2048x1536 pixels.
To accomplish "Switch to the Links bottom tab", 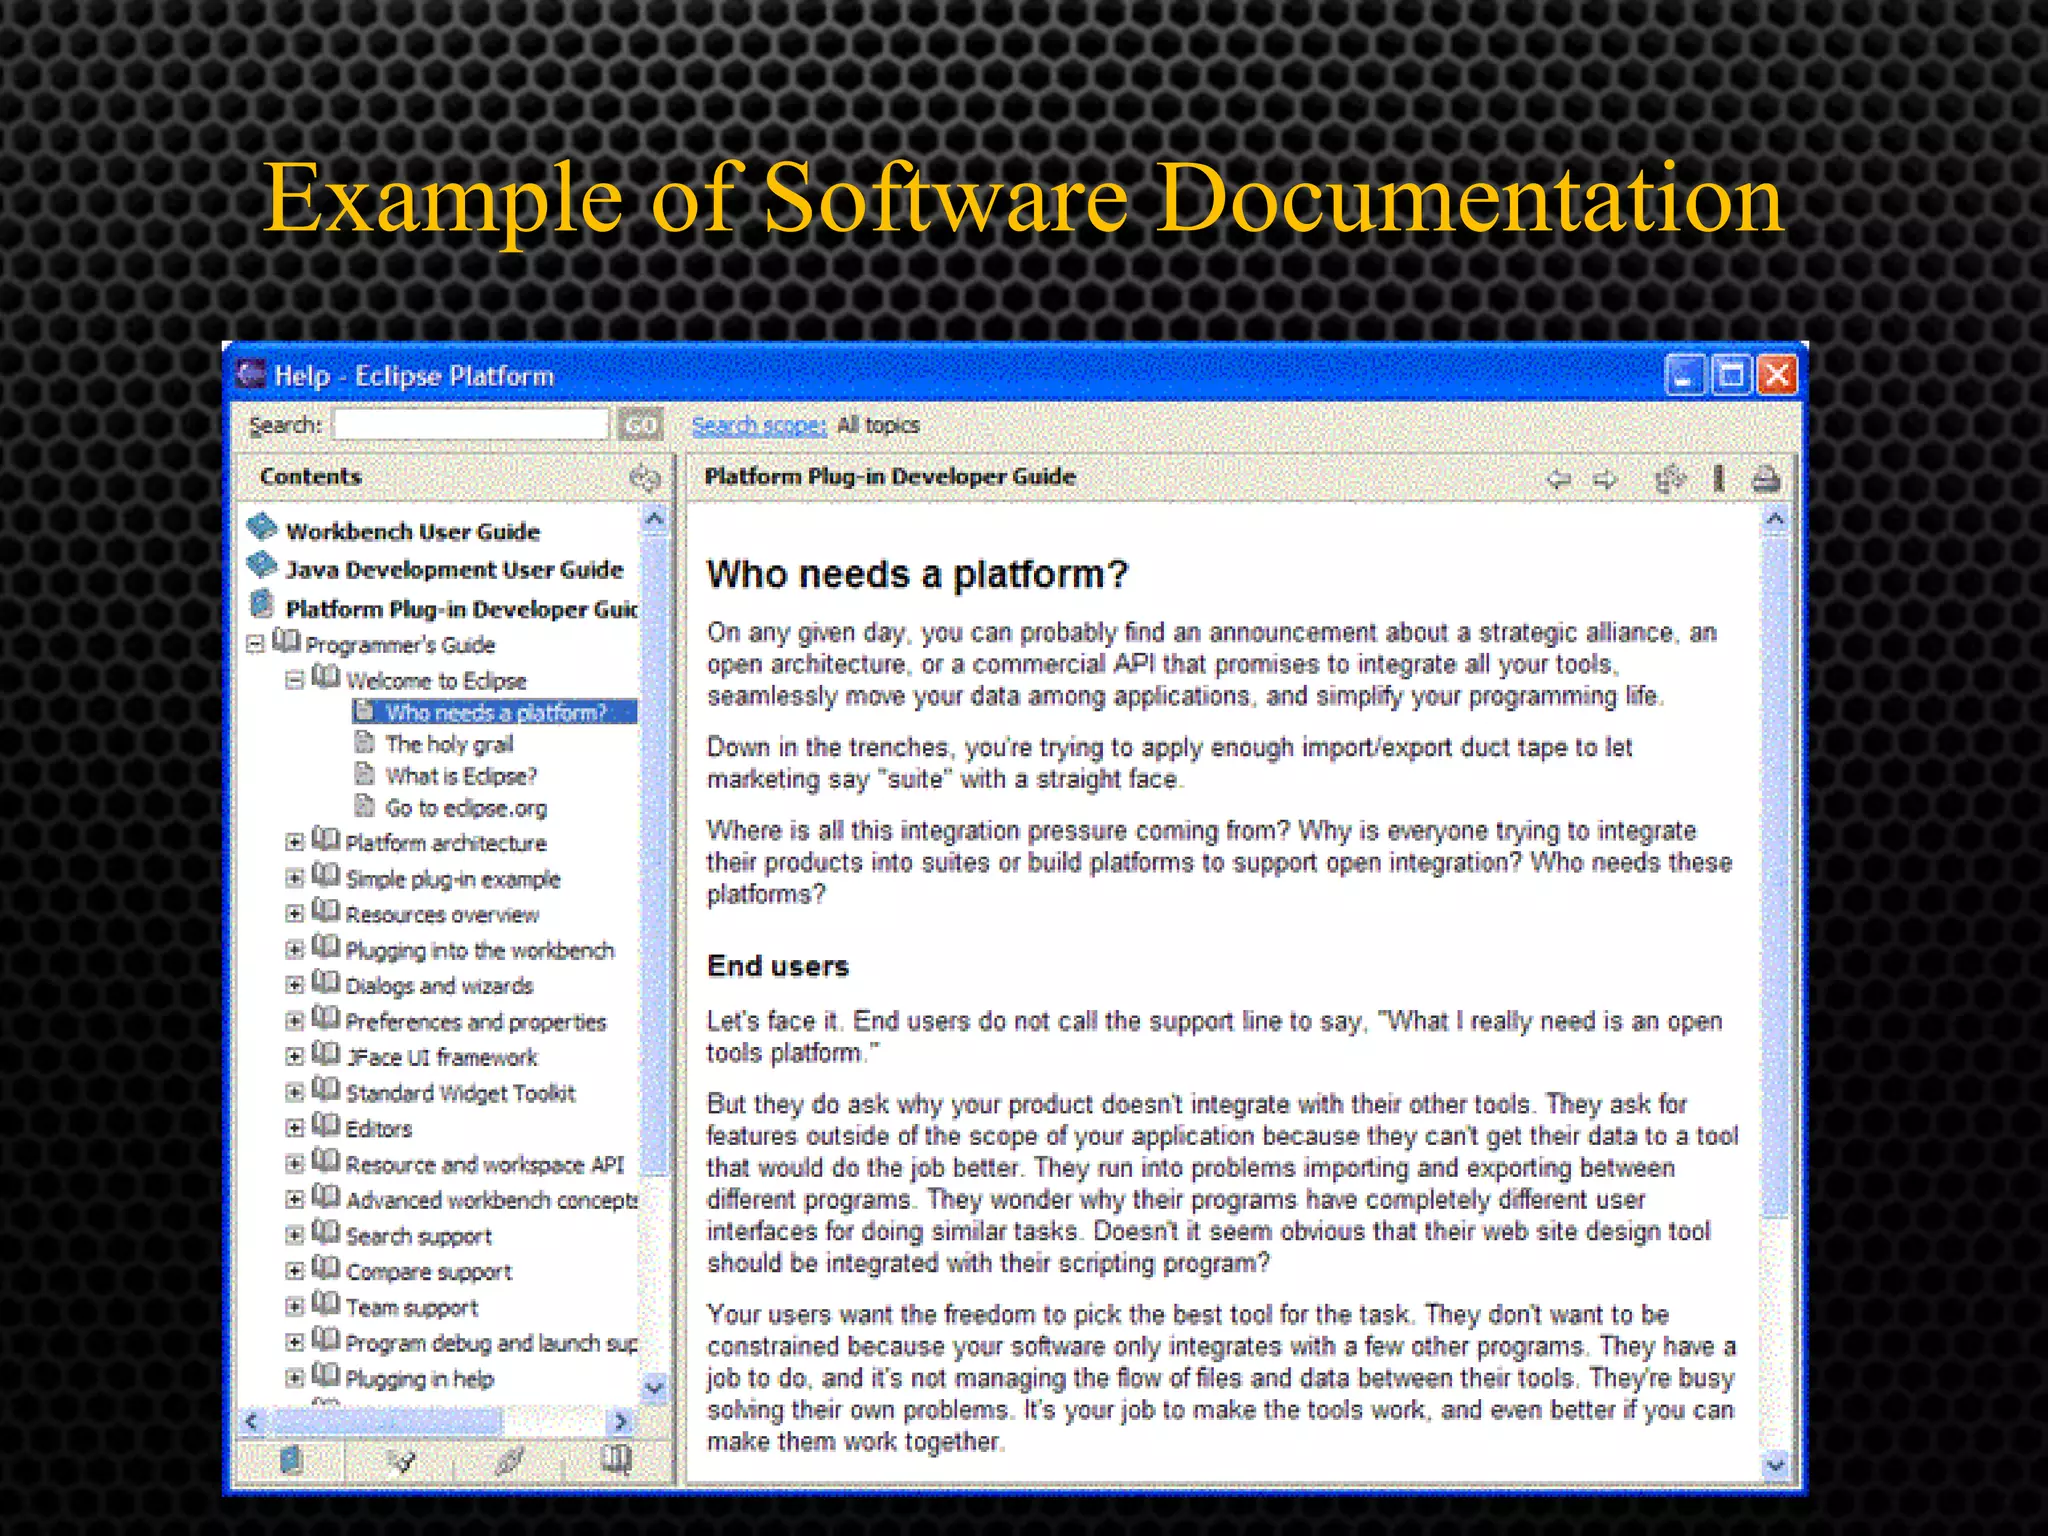I will click(509, 1460).
